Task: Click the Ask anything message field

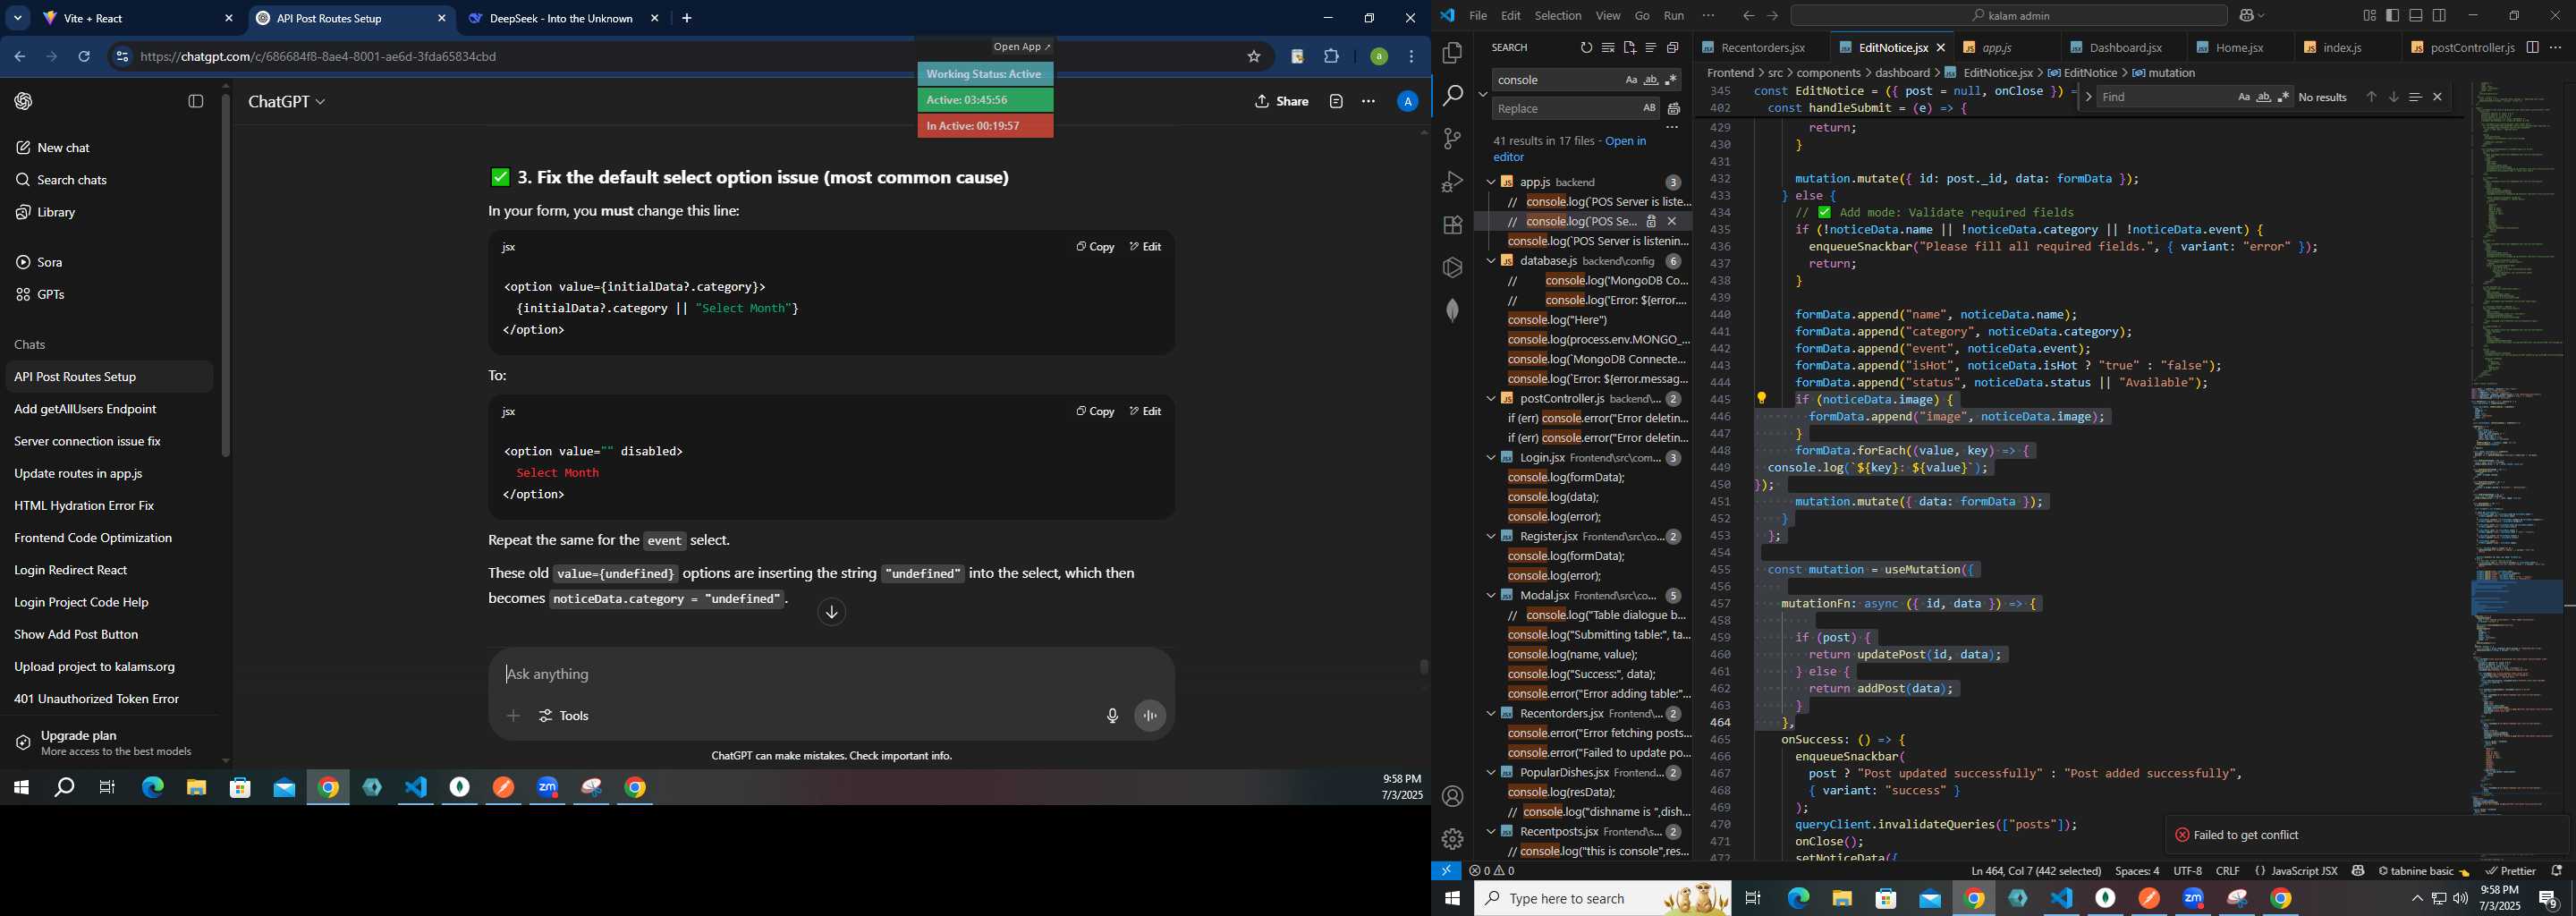Action: (x=830, y=675)
